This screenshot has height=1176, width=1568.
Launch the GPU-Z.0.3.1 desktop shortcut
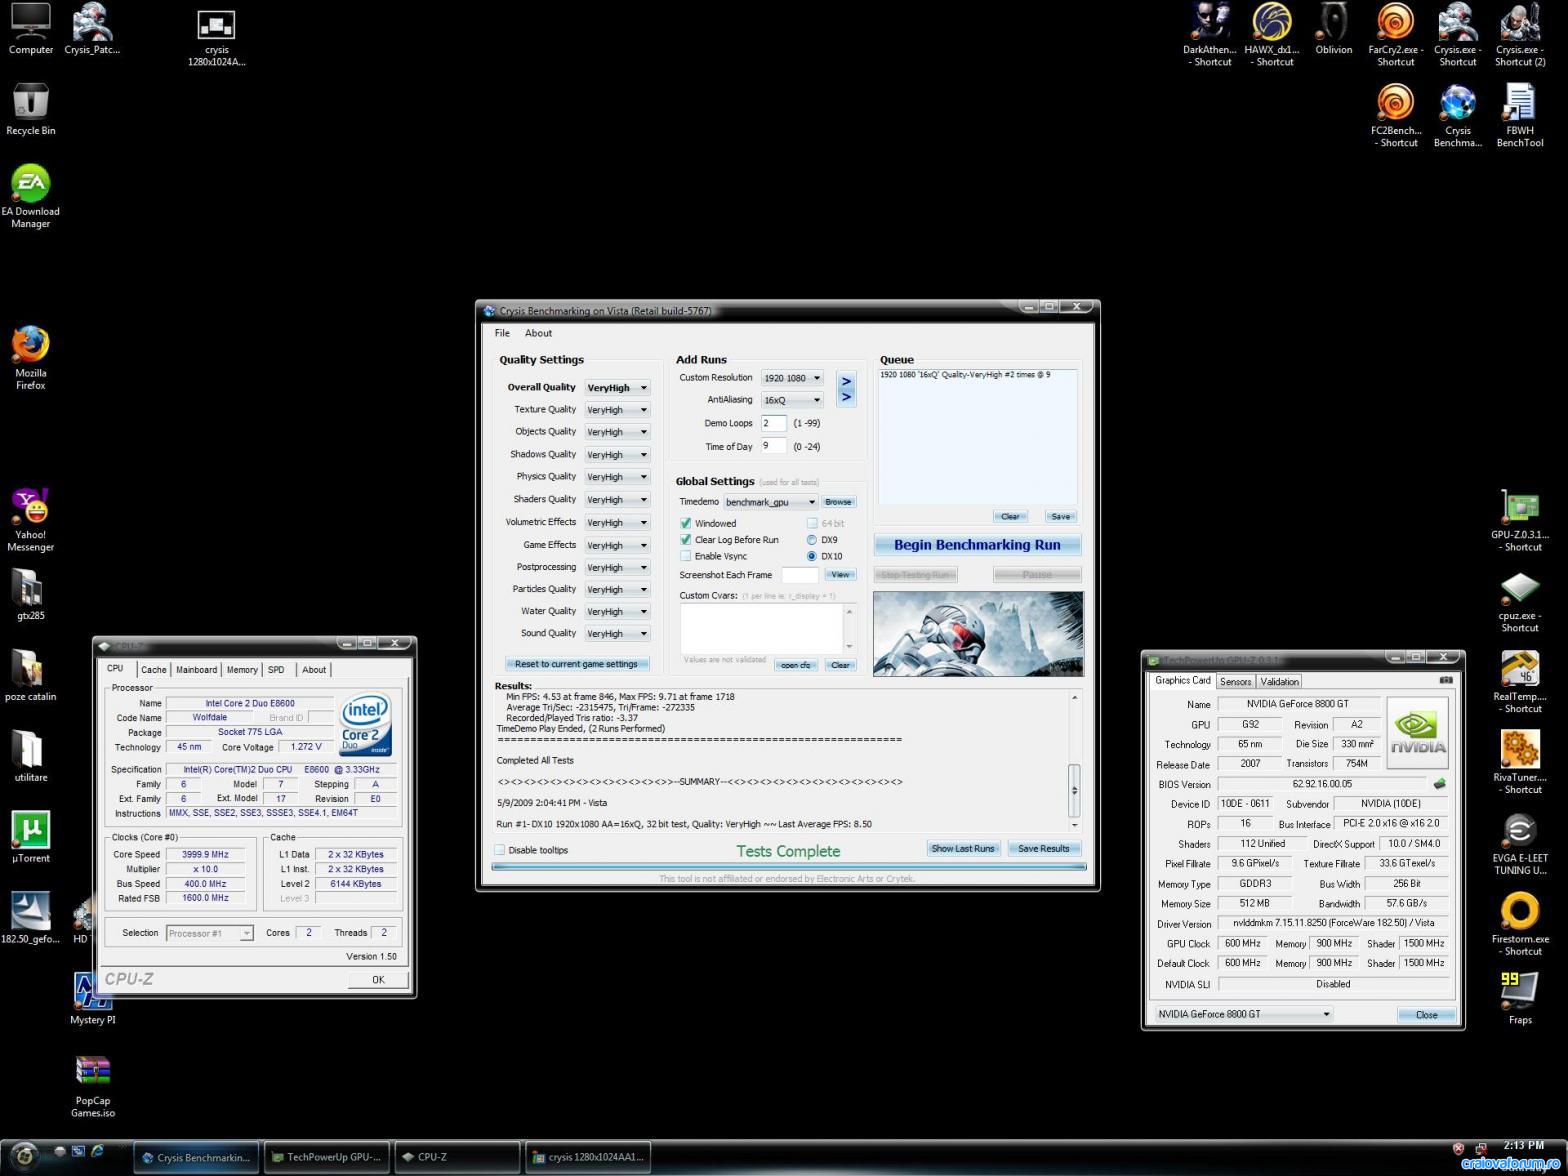(1519, 520)
